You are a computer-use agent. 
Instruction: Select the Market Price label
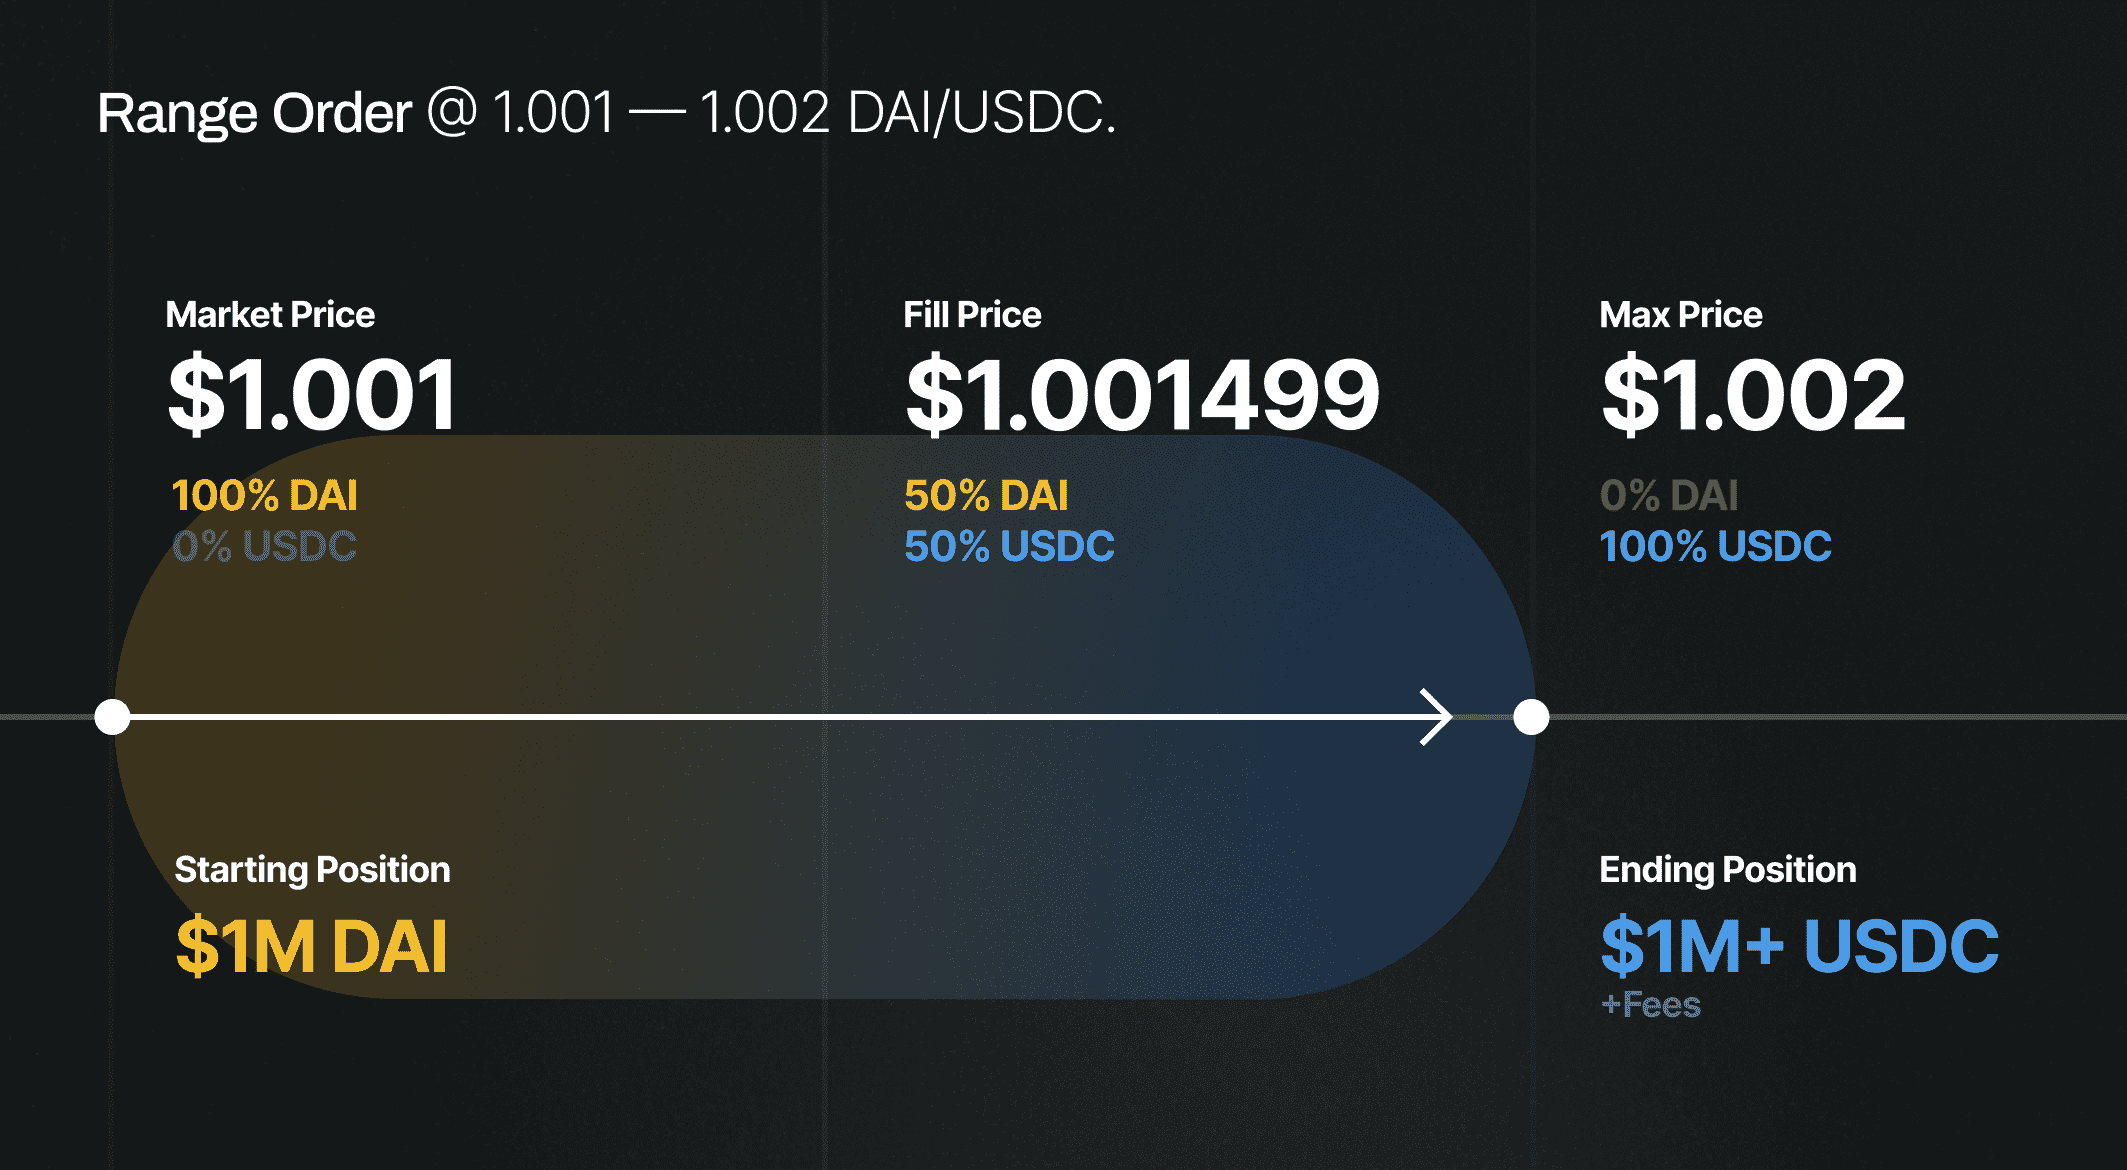pos(270,315)
